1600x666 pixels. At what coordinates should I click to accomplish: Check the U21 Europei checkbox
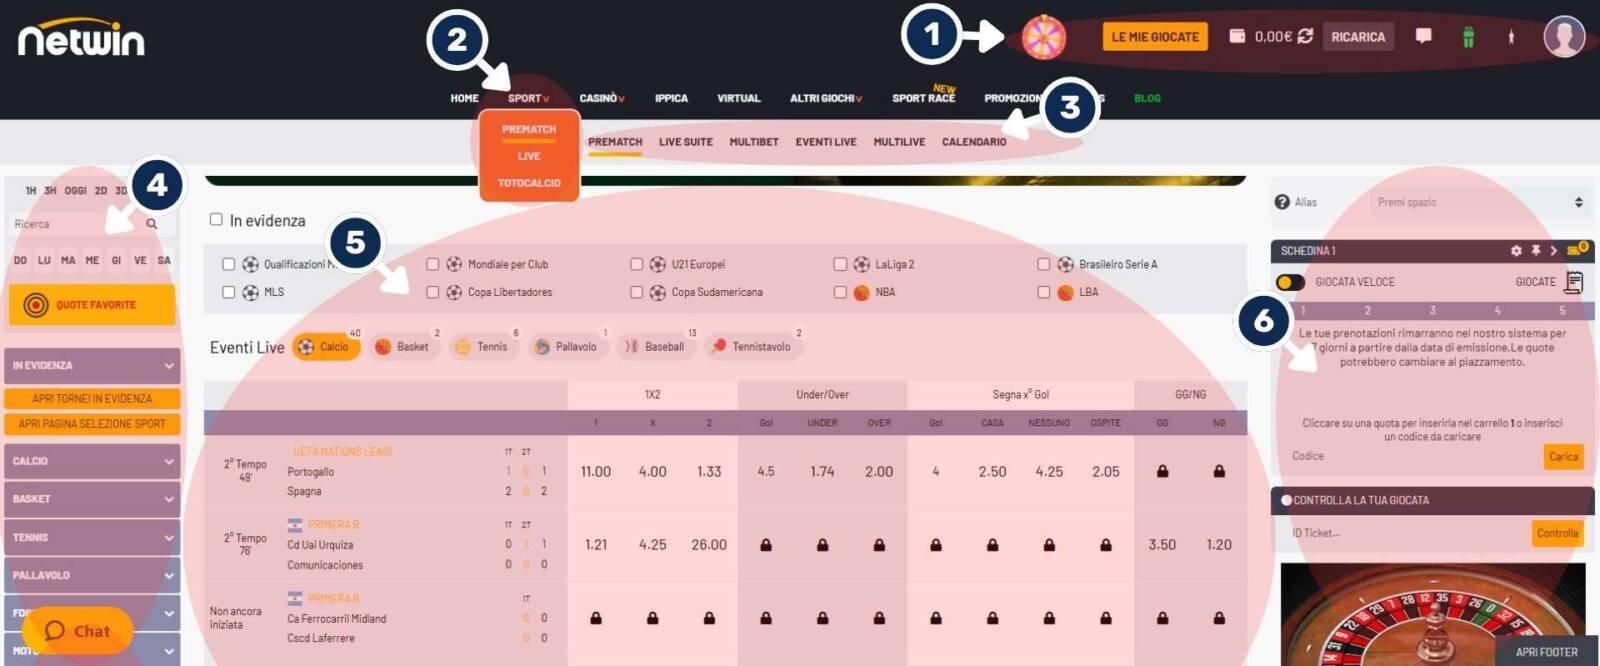pos(637,264)
